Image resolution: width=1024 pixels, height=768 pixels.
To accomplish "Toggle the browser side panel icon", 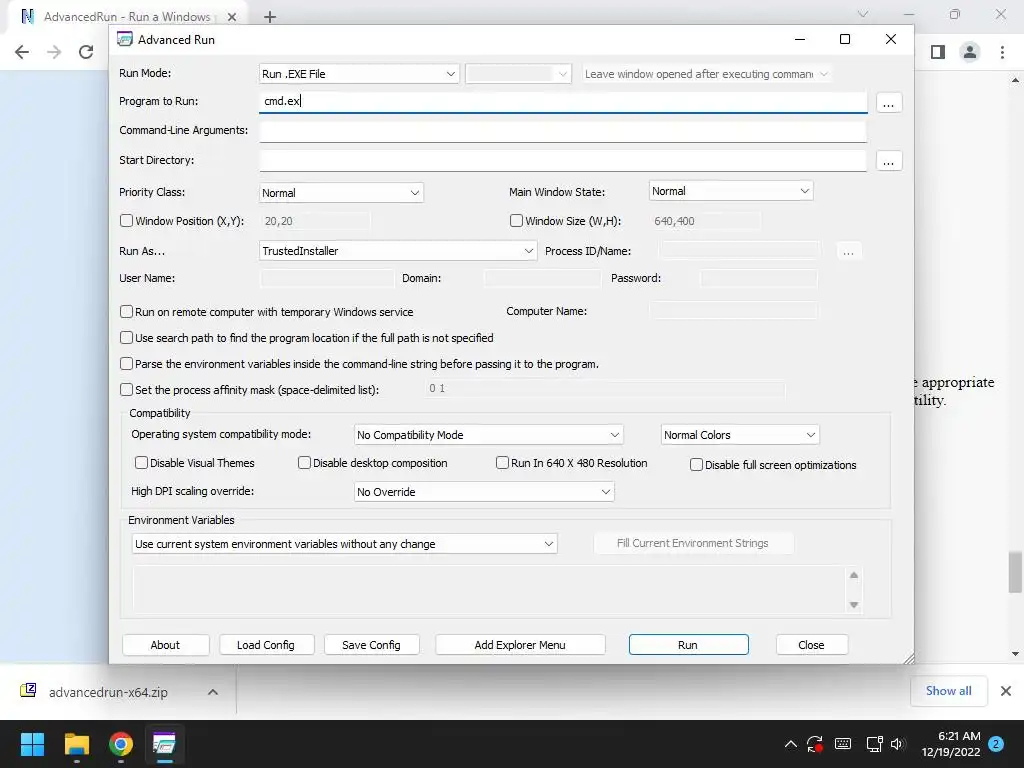I will [938, 52].
